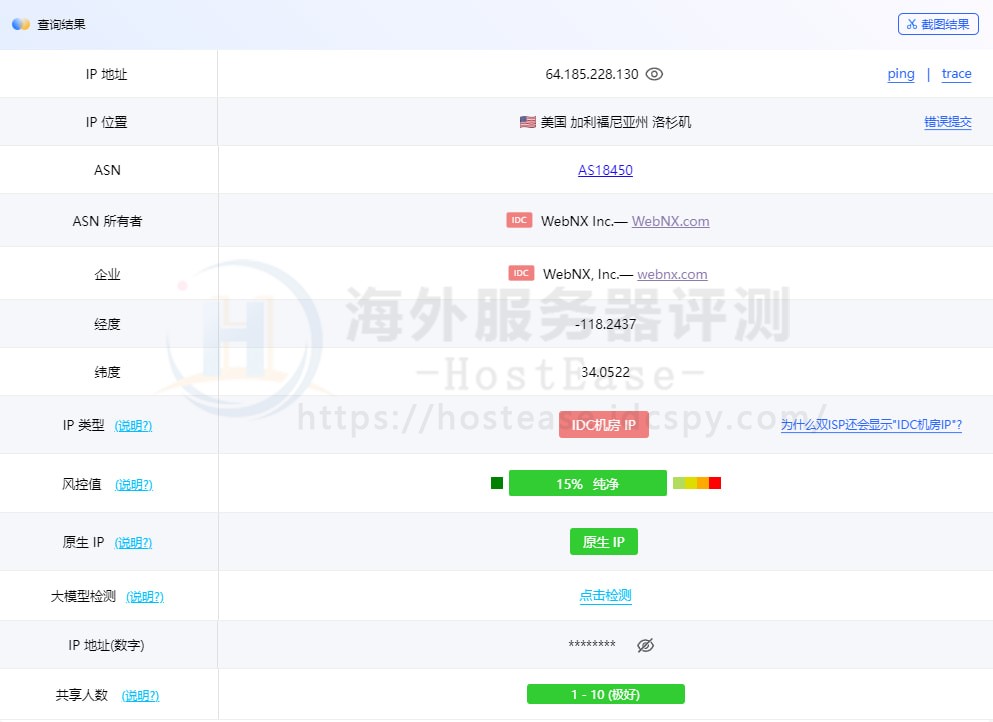Click IDC badge icon in ASN owner row
The image size is (993, 722).
tap(519, 220)
